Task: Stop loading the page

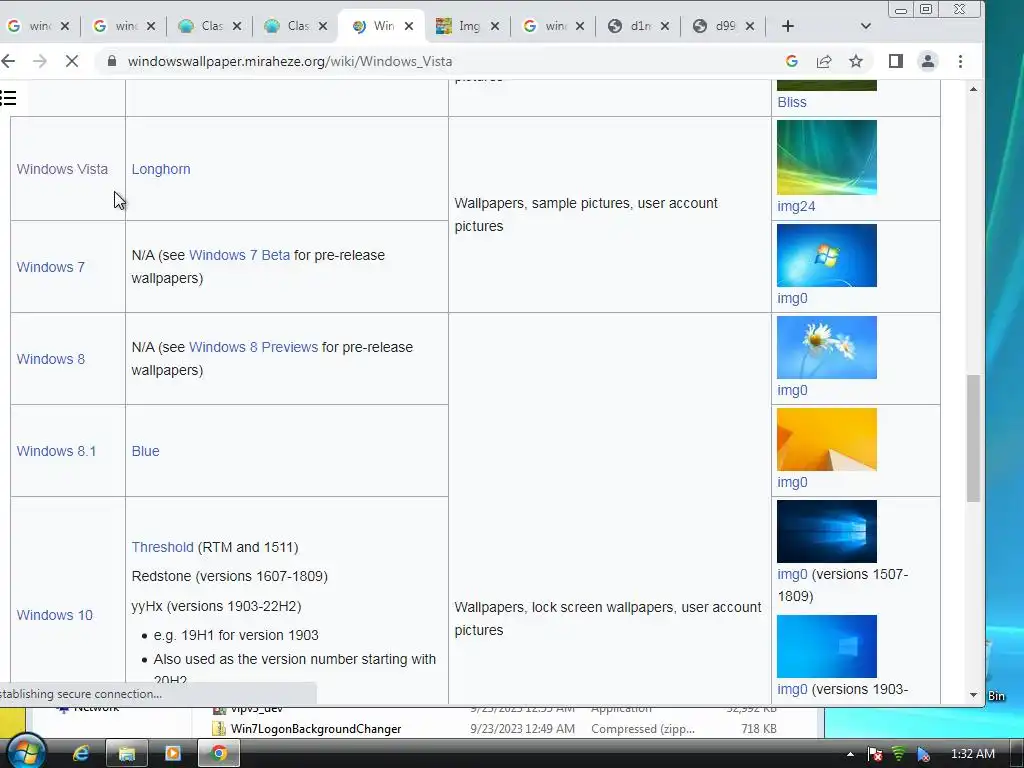Action: pos(72,61)
